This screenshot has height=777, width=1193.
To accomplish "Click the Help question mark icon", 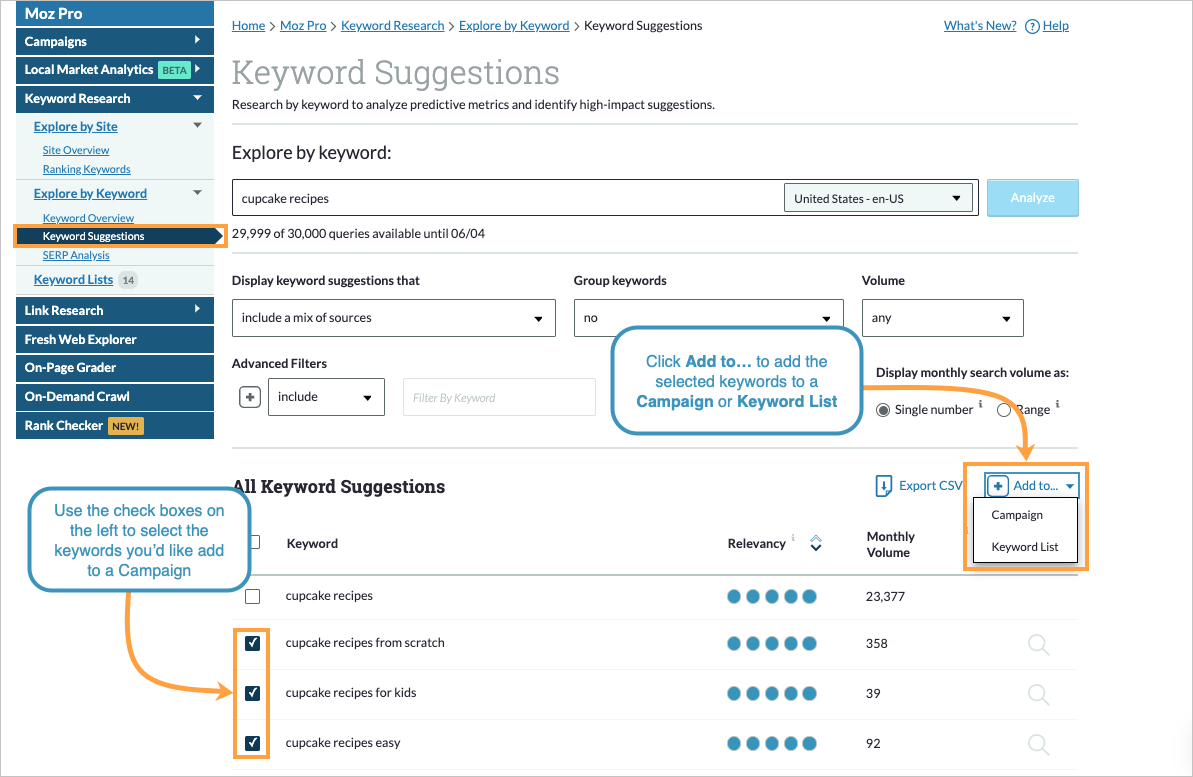I will (x=1032, y=26).
